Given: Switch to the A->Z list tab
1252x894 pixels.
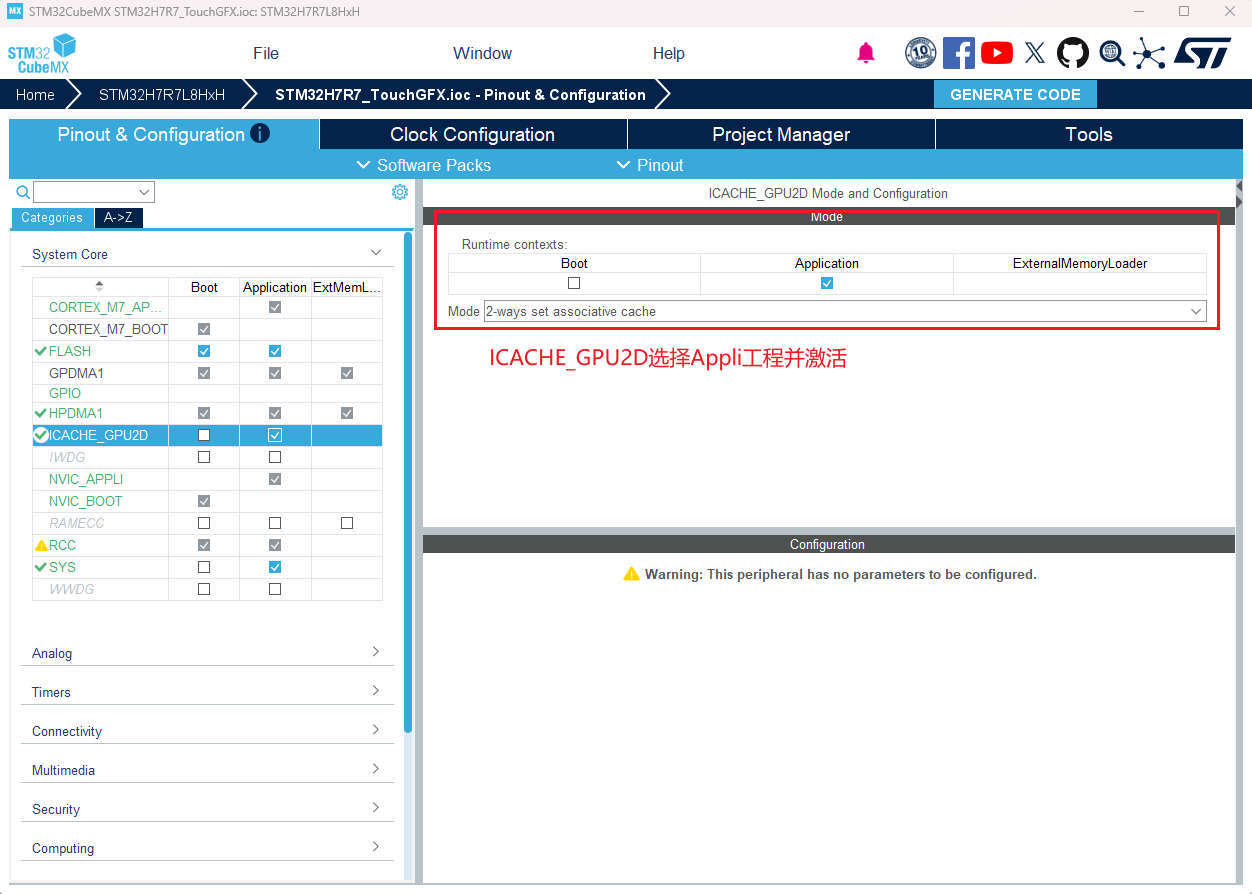Looking at the screenshot, I should [x=118, y=217].
